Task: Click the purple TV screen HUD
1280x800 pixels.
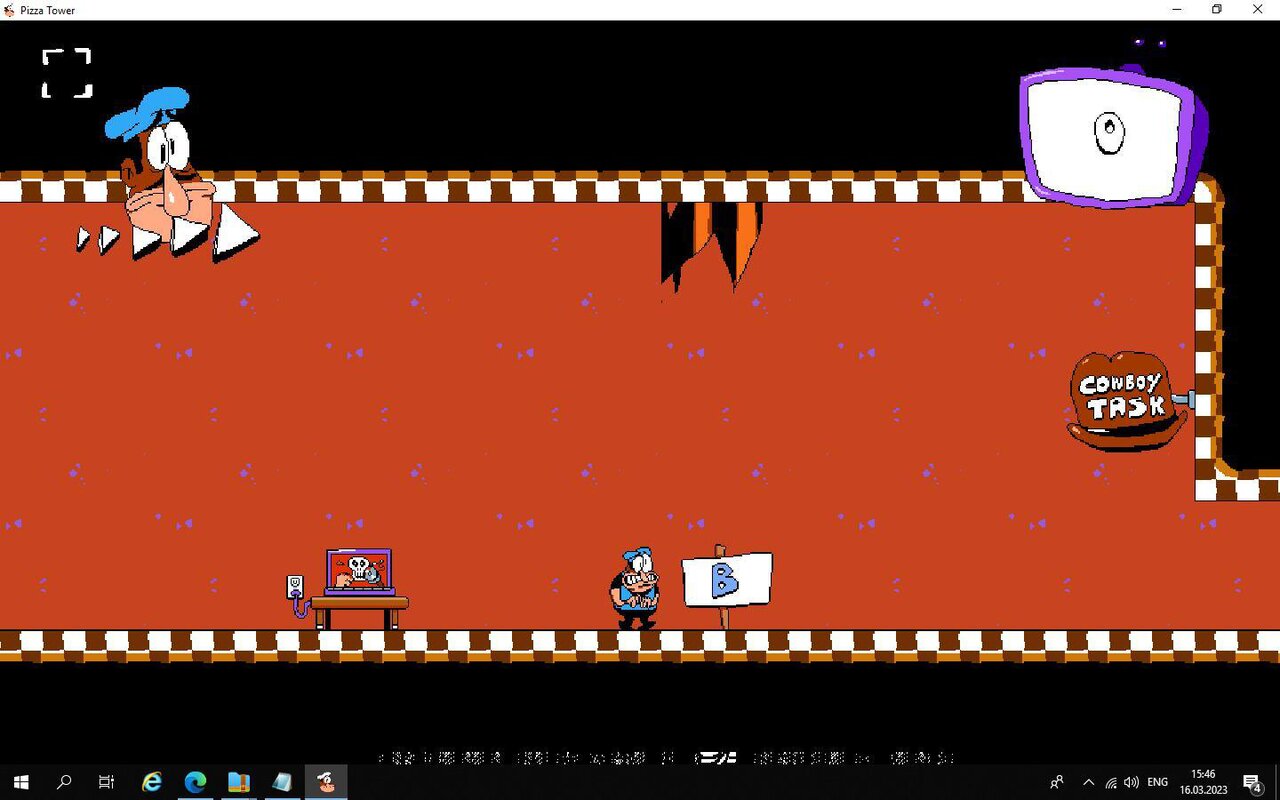Action: tap(1113, 136)
